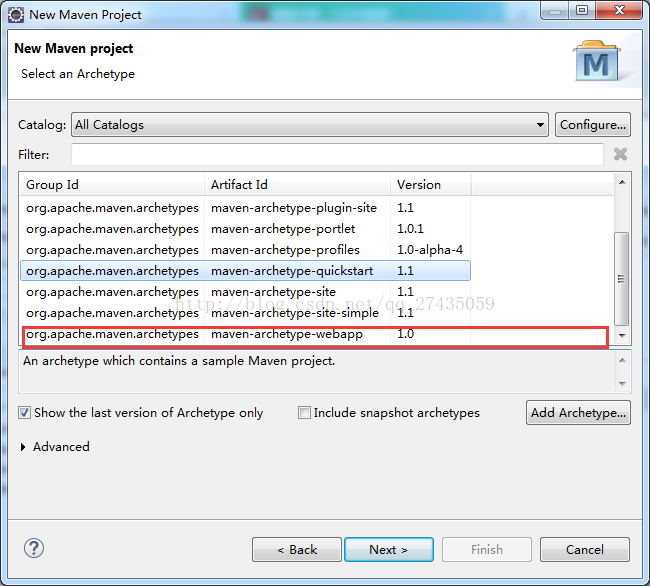Click the archetype list scroll down arrow
Screen dimensions: 650x586
622,336
